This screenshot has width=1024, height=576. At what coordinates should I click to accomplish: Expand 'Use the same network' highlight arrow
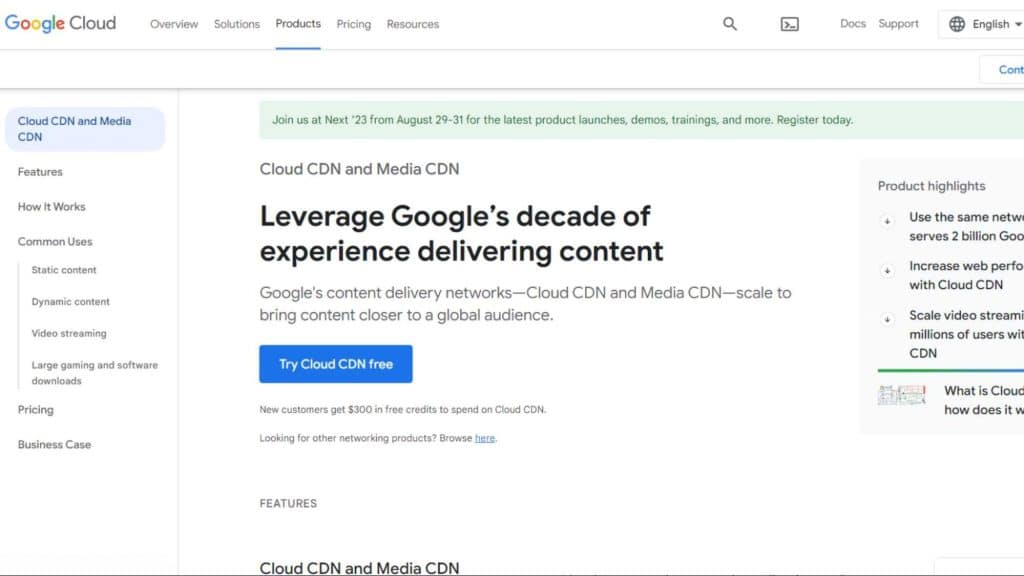pos(887,221)
